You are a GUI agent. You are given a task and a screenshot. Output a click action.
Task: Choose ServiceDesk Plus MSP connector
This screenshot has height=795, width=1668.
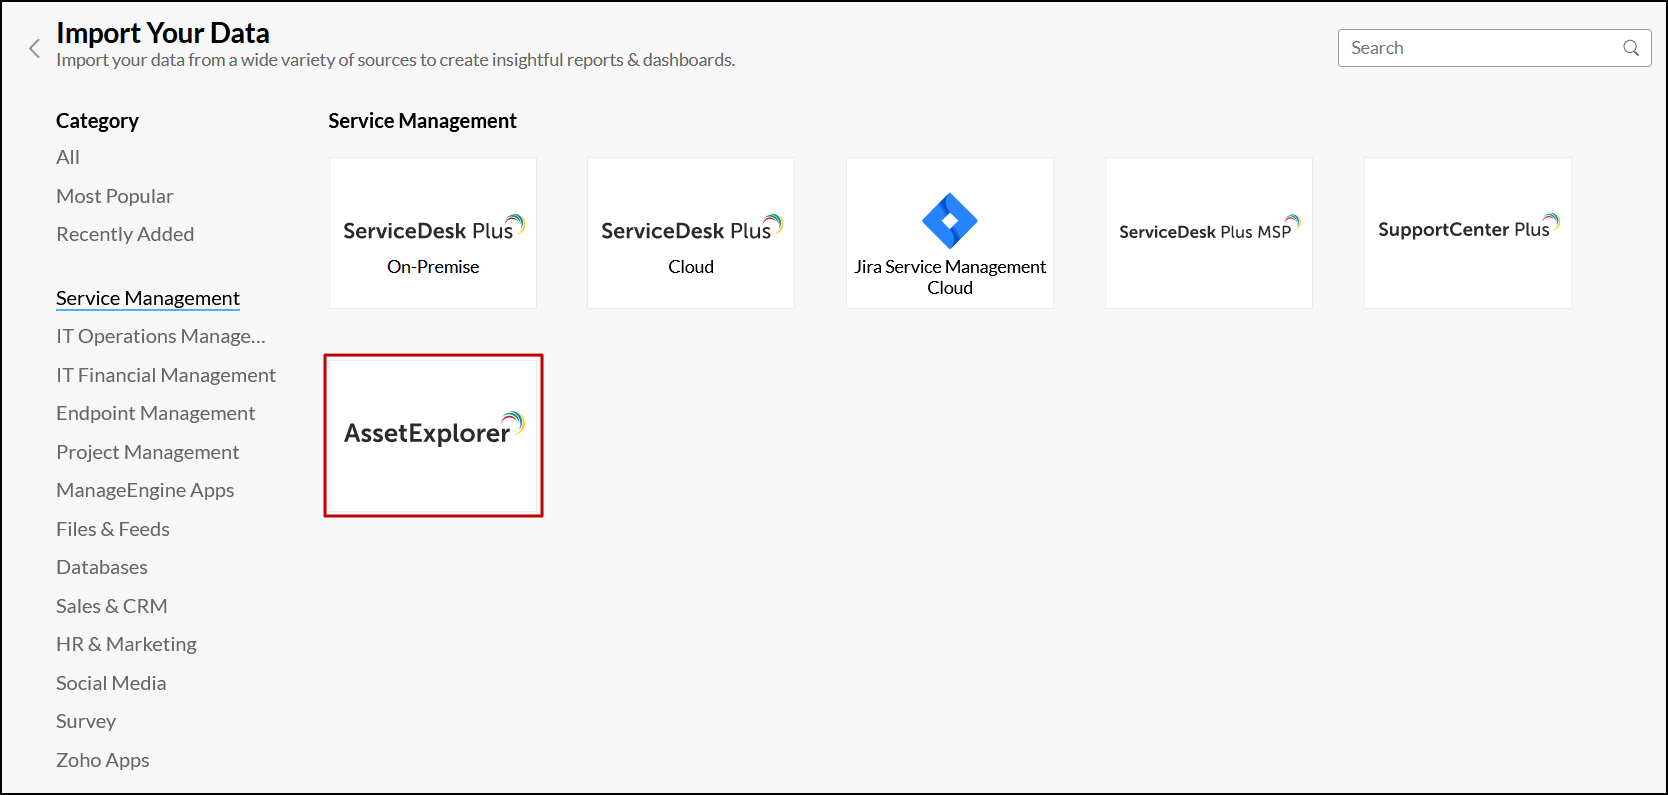1208,233
